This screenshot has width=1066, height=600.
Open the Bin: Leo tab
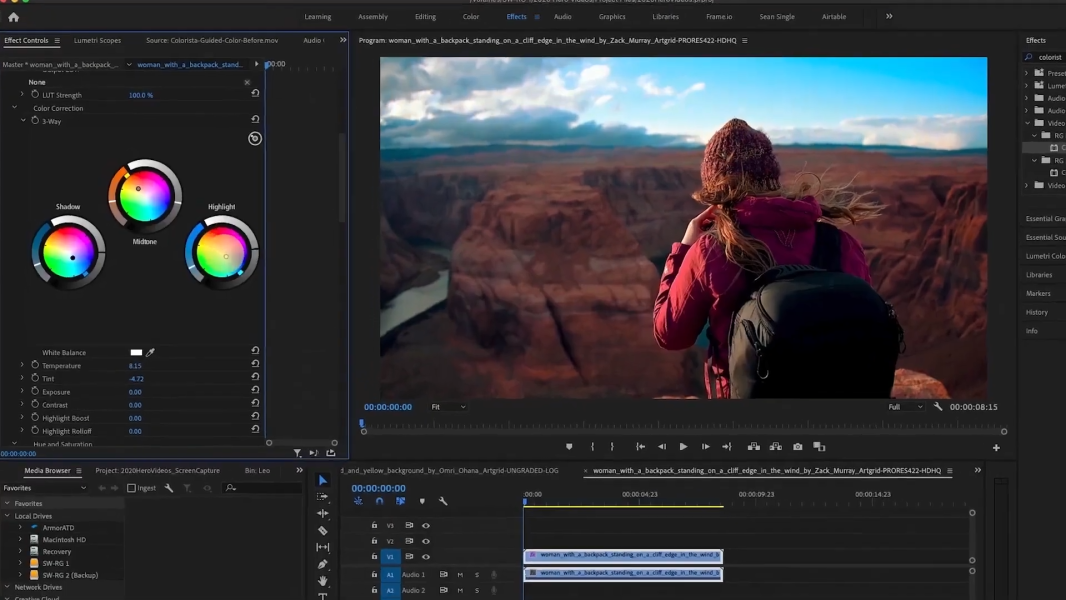point(257,470)
